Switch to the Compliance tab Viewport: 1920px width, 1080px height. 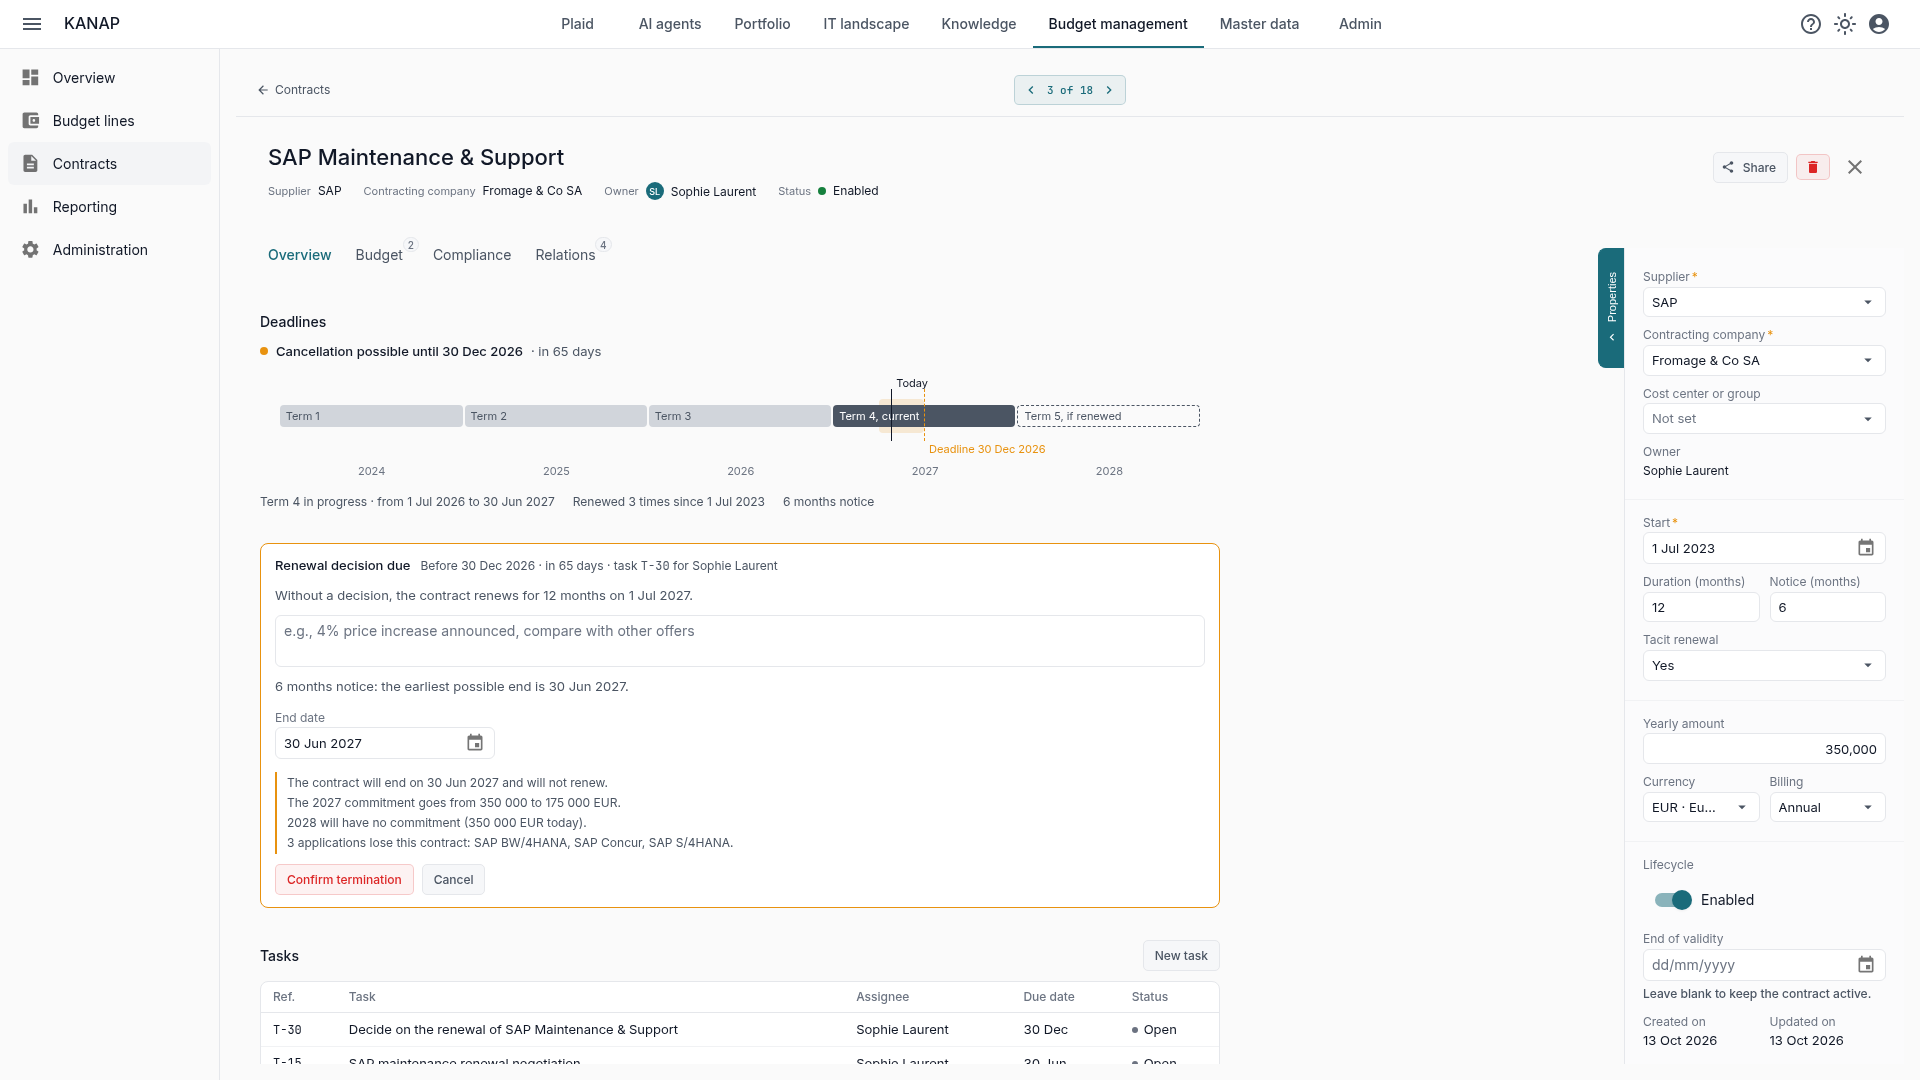click(x=472, y=255)
